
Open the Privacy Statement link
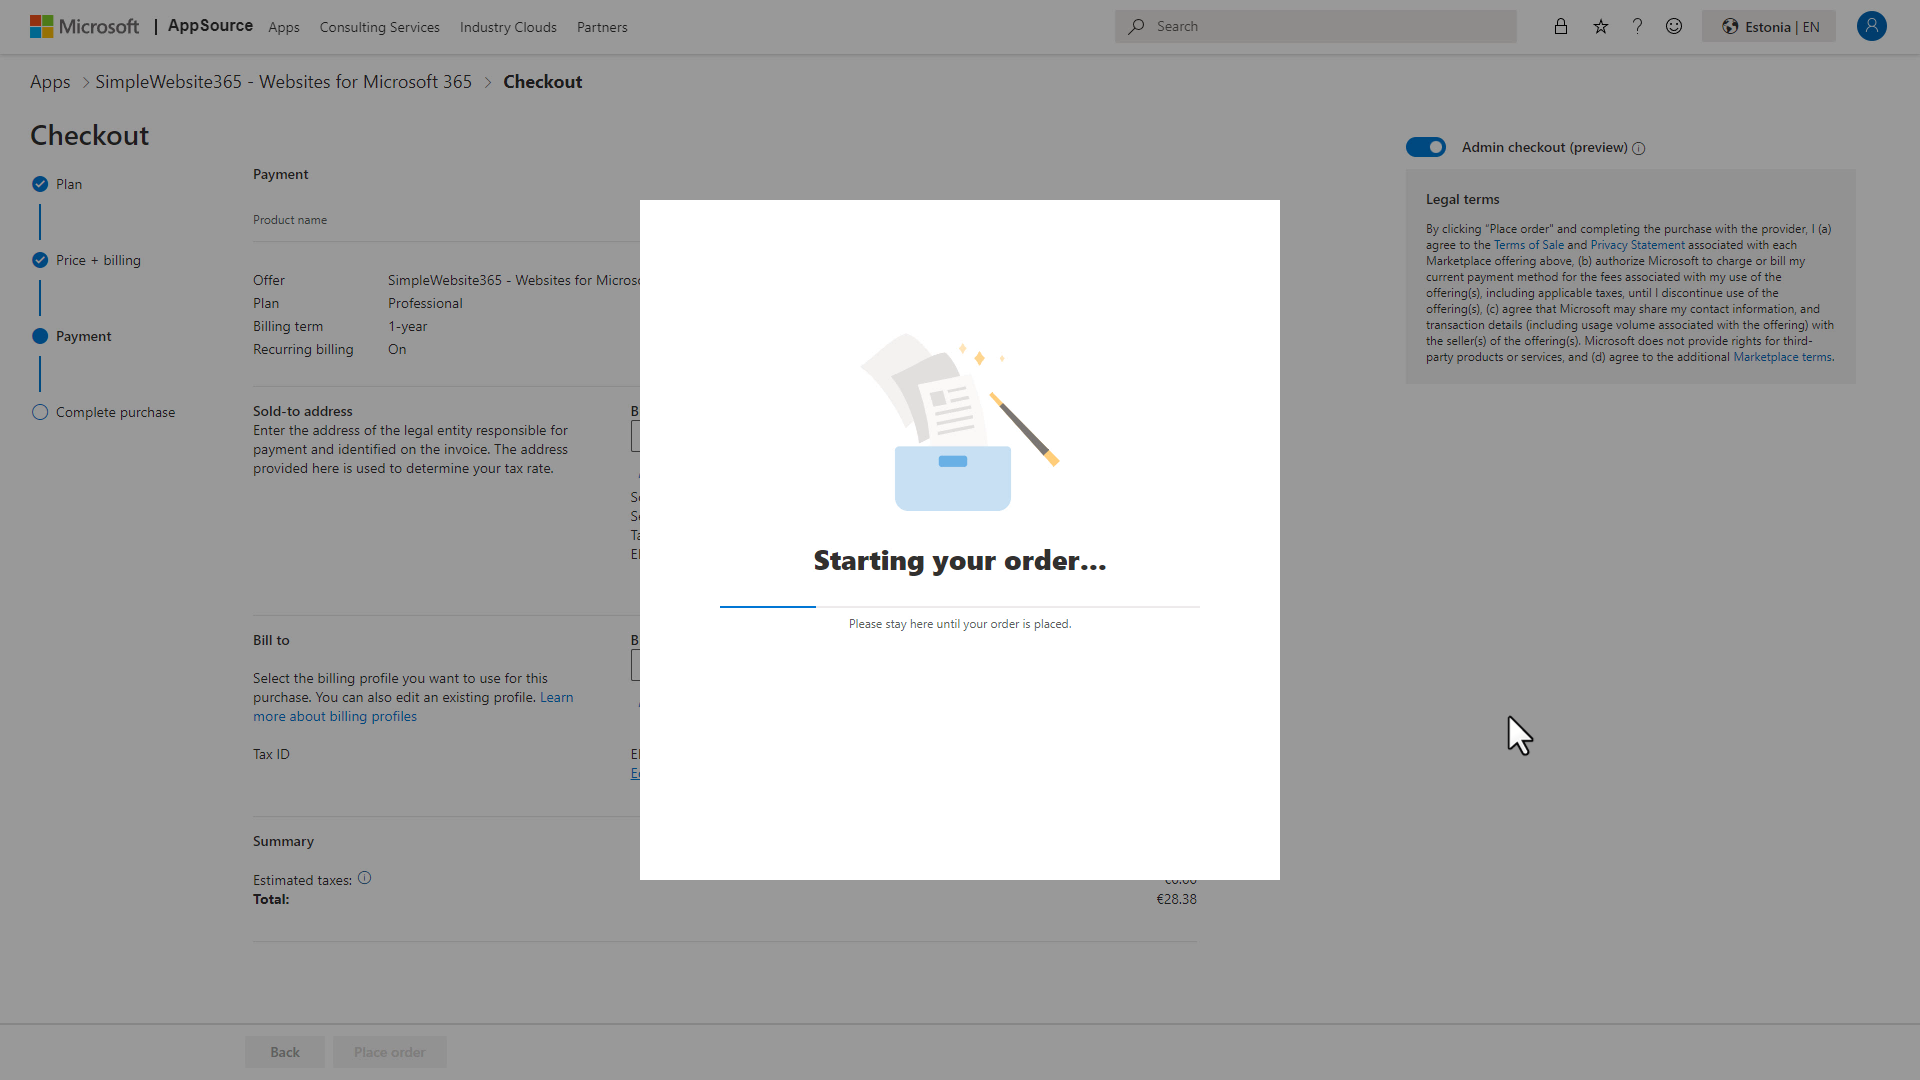pos(1637,245)
